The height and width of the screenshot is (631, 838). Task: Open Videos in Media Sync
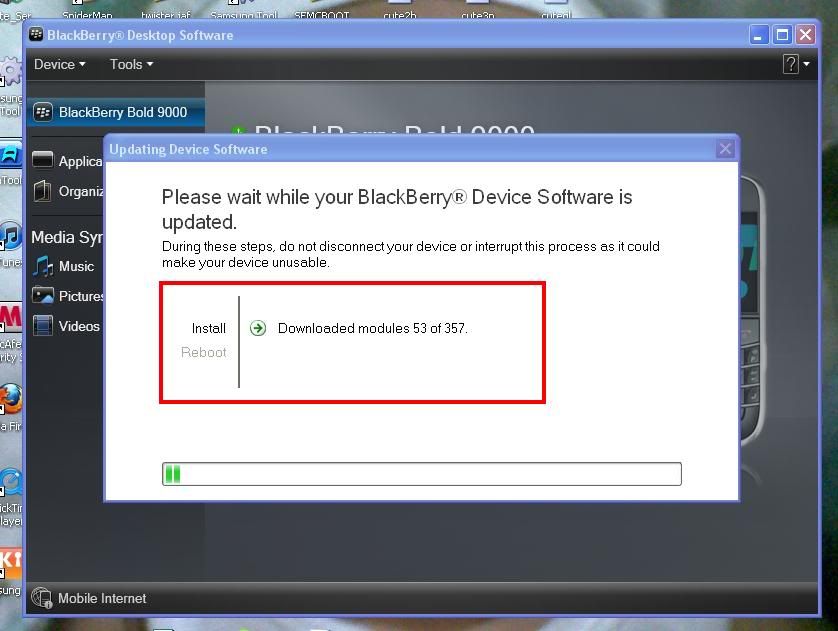(x=66, y=326)
